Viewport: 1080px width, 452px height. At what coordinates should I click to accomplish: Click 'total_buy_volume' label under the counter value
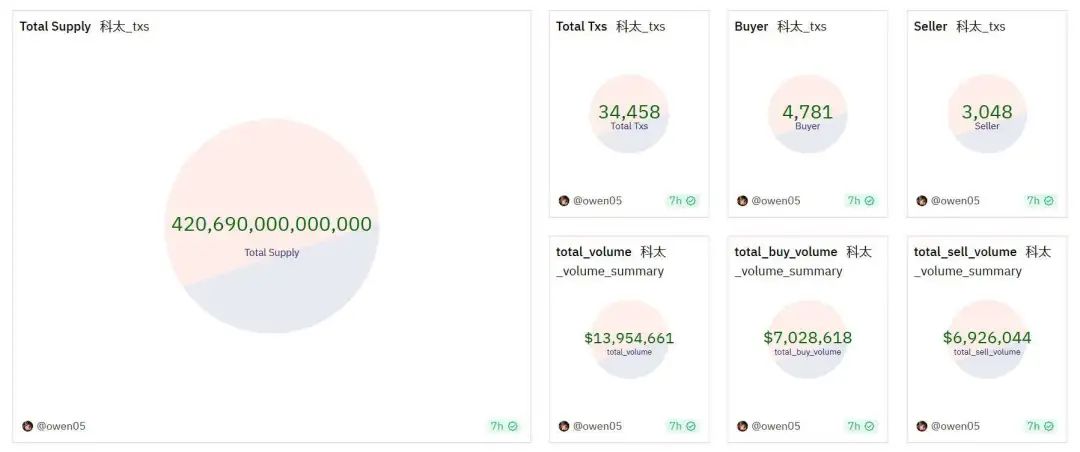(807, 352)
